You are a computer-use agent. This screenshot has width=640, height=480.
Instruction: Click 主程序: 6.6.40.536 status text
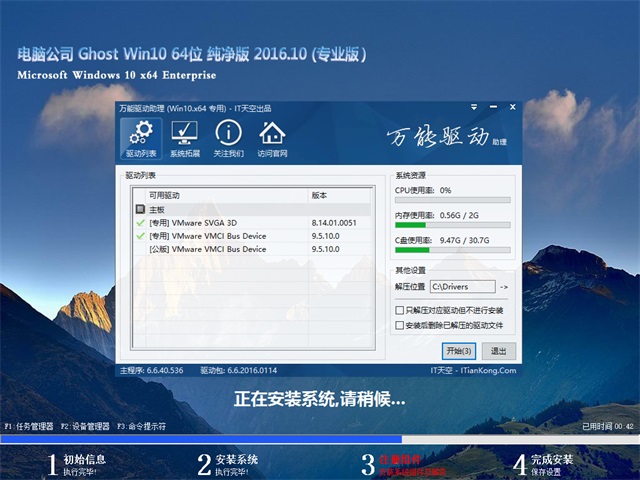(151, 370)
